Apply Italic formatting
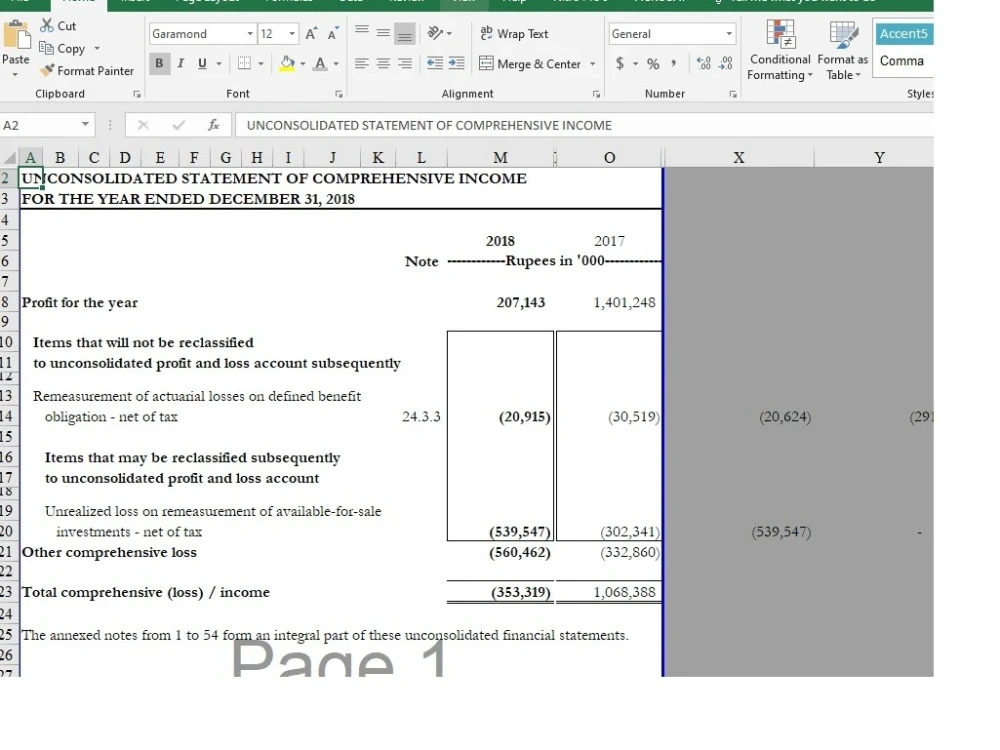The height and width of the screenshot is (750, 1000). tap(180, 63)
